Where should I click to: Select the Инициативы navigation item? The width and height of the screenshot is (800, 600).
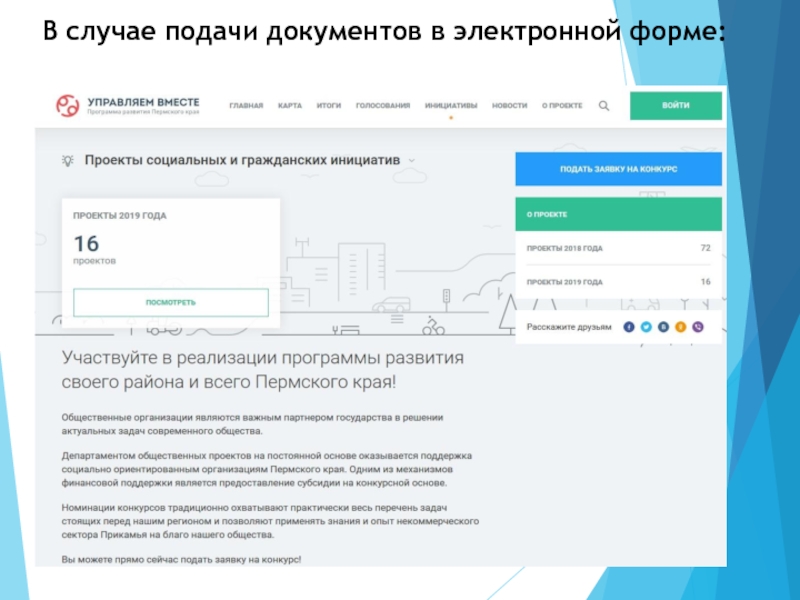pyautogui.click(x=451, y=105)
